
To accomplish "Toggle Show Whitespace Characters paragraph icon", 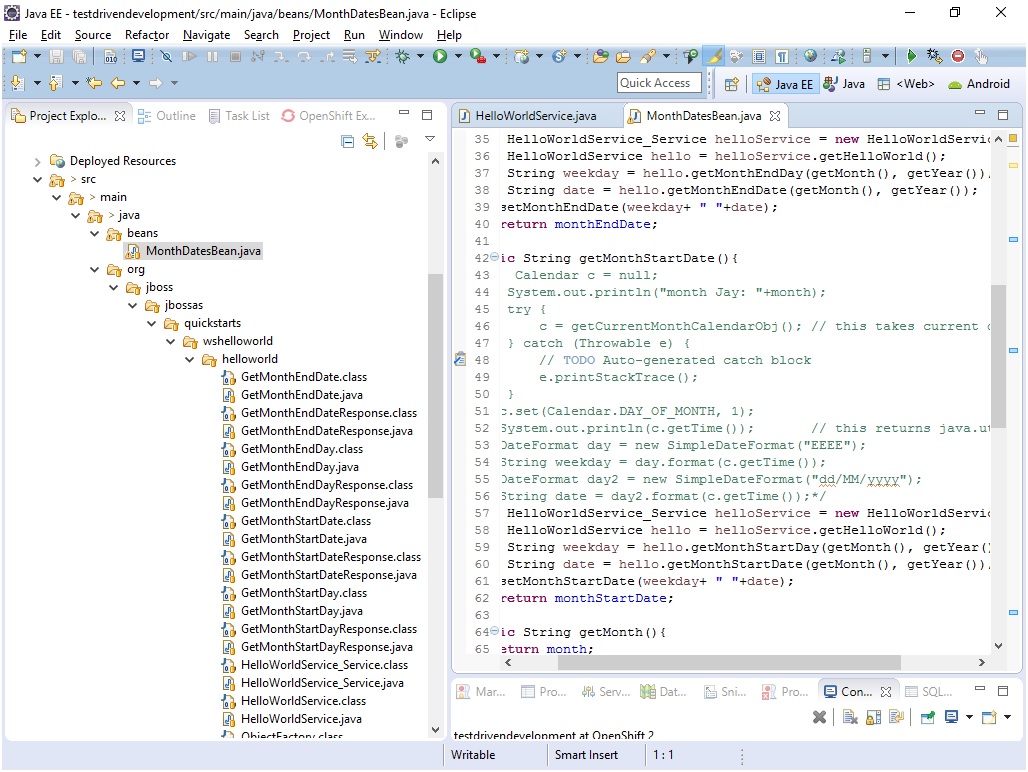I will tap(781, 57).
